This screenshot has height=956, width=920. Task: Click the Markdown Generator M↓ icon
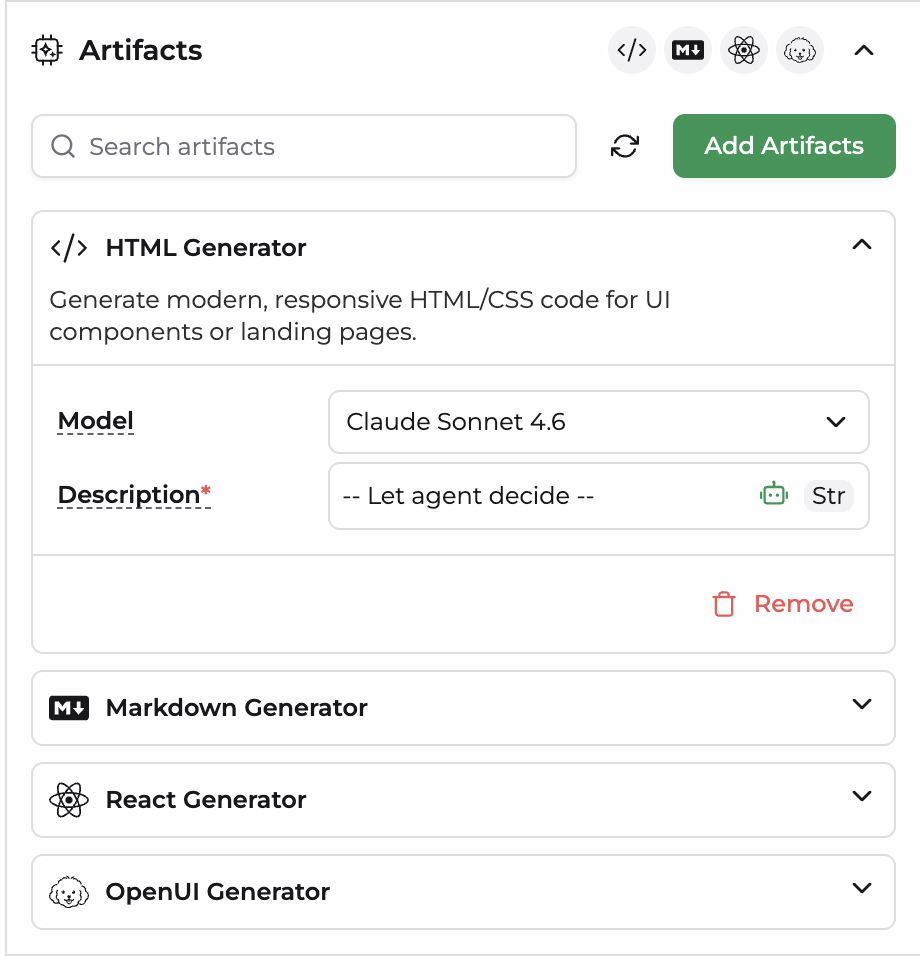[x=69, y=708]
